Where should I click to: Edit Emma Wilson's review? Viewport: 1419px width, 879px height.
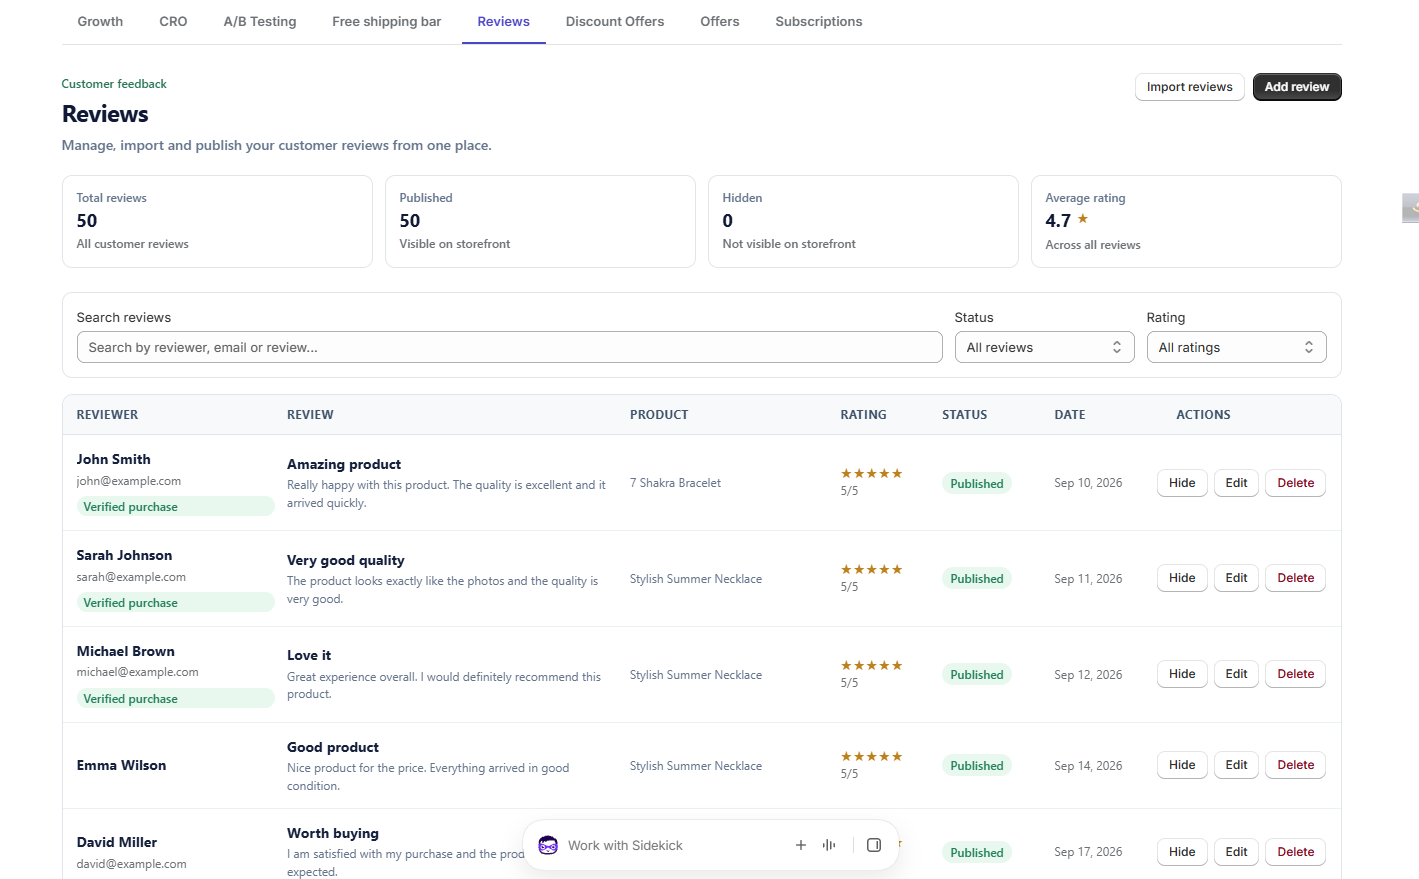(x=1236, y=765)
